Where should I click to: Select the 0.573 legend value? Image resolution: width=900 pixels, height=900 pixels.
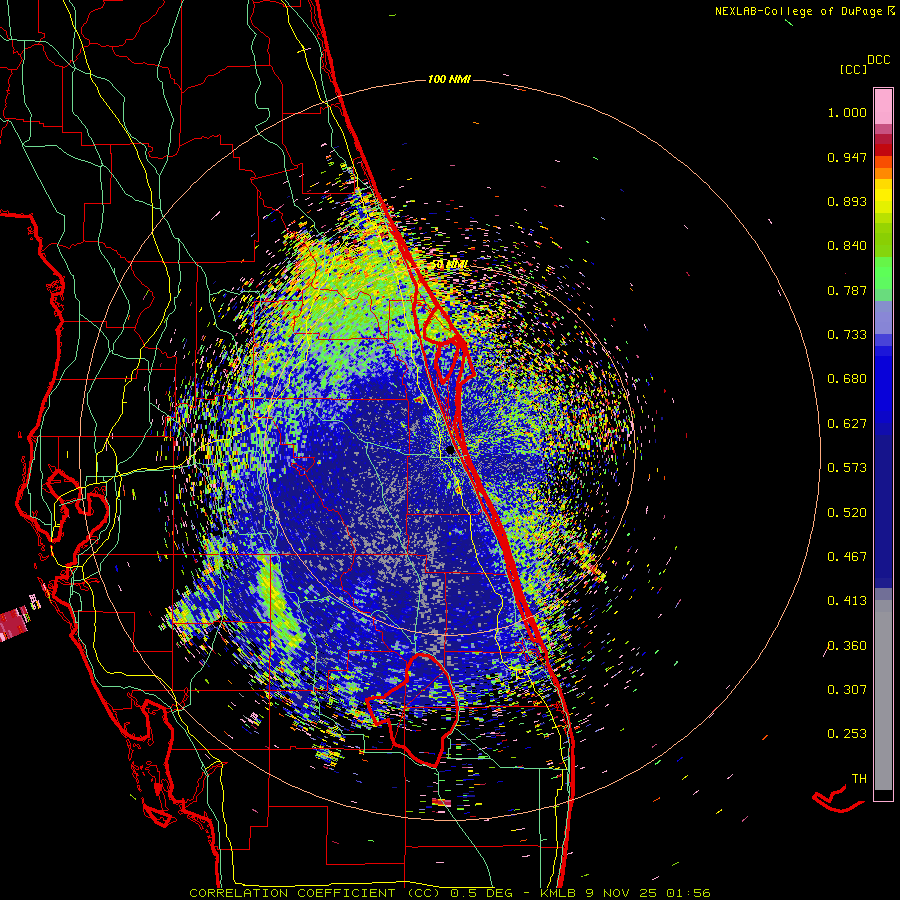click(847, 468)
